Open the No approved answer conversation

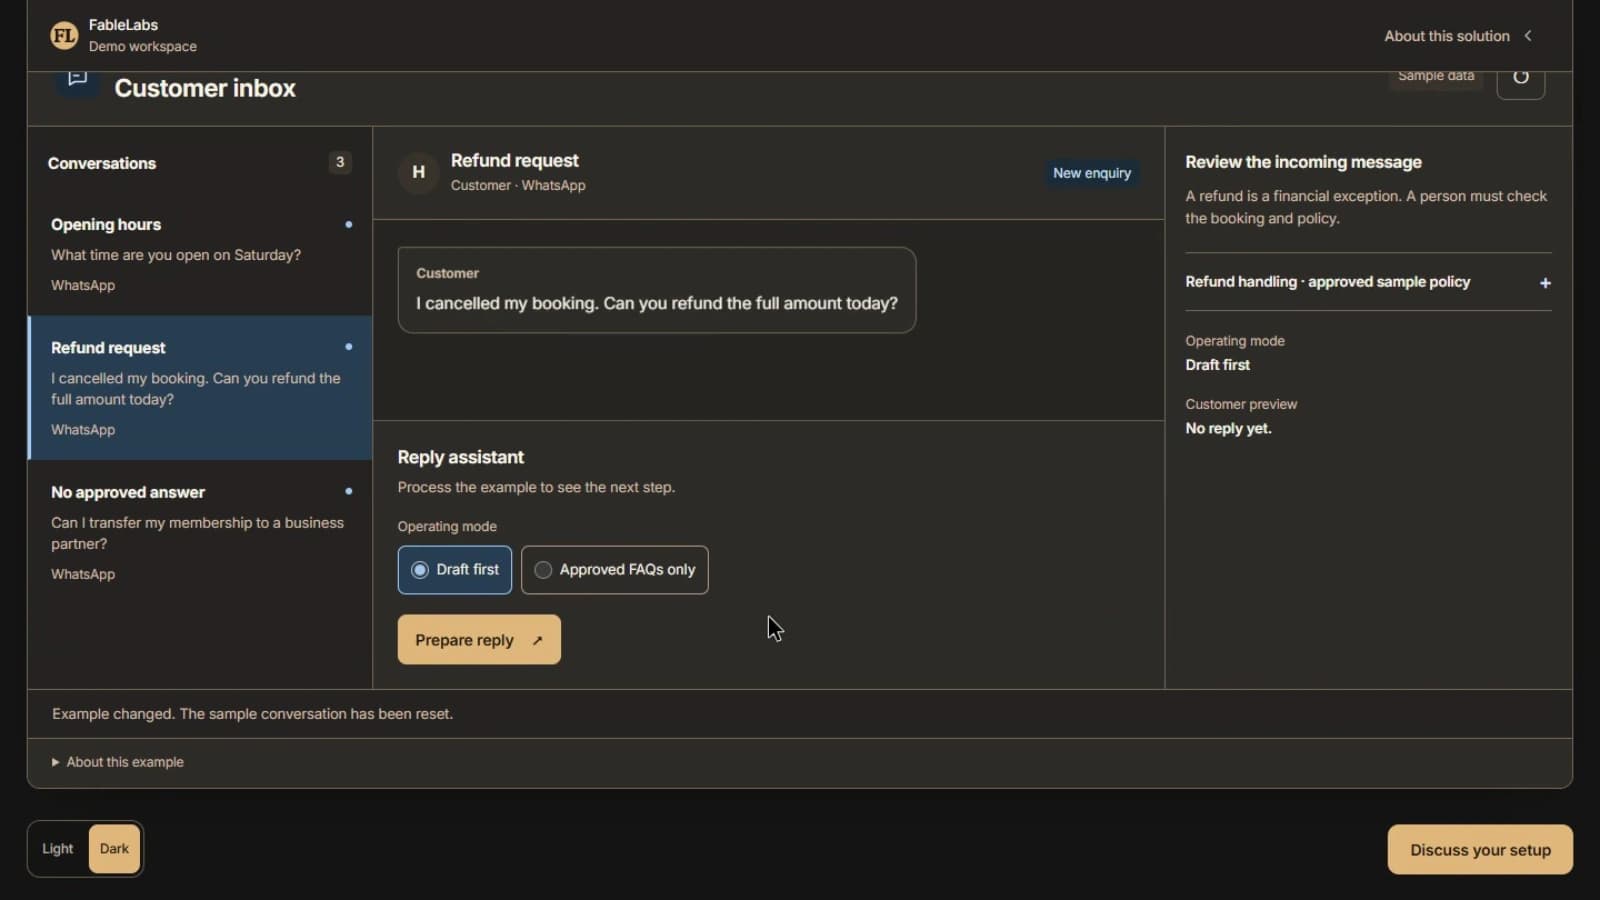pos(200,533)
